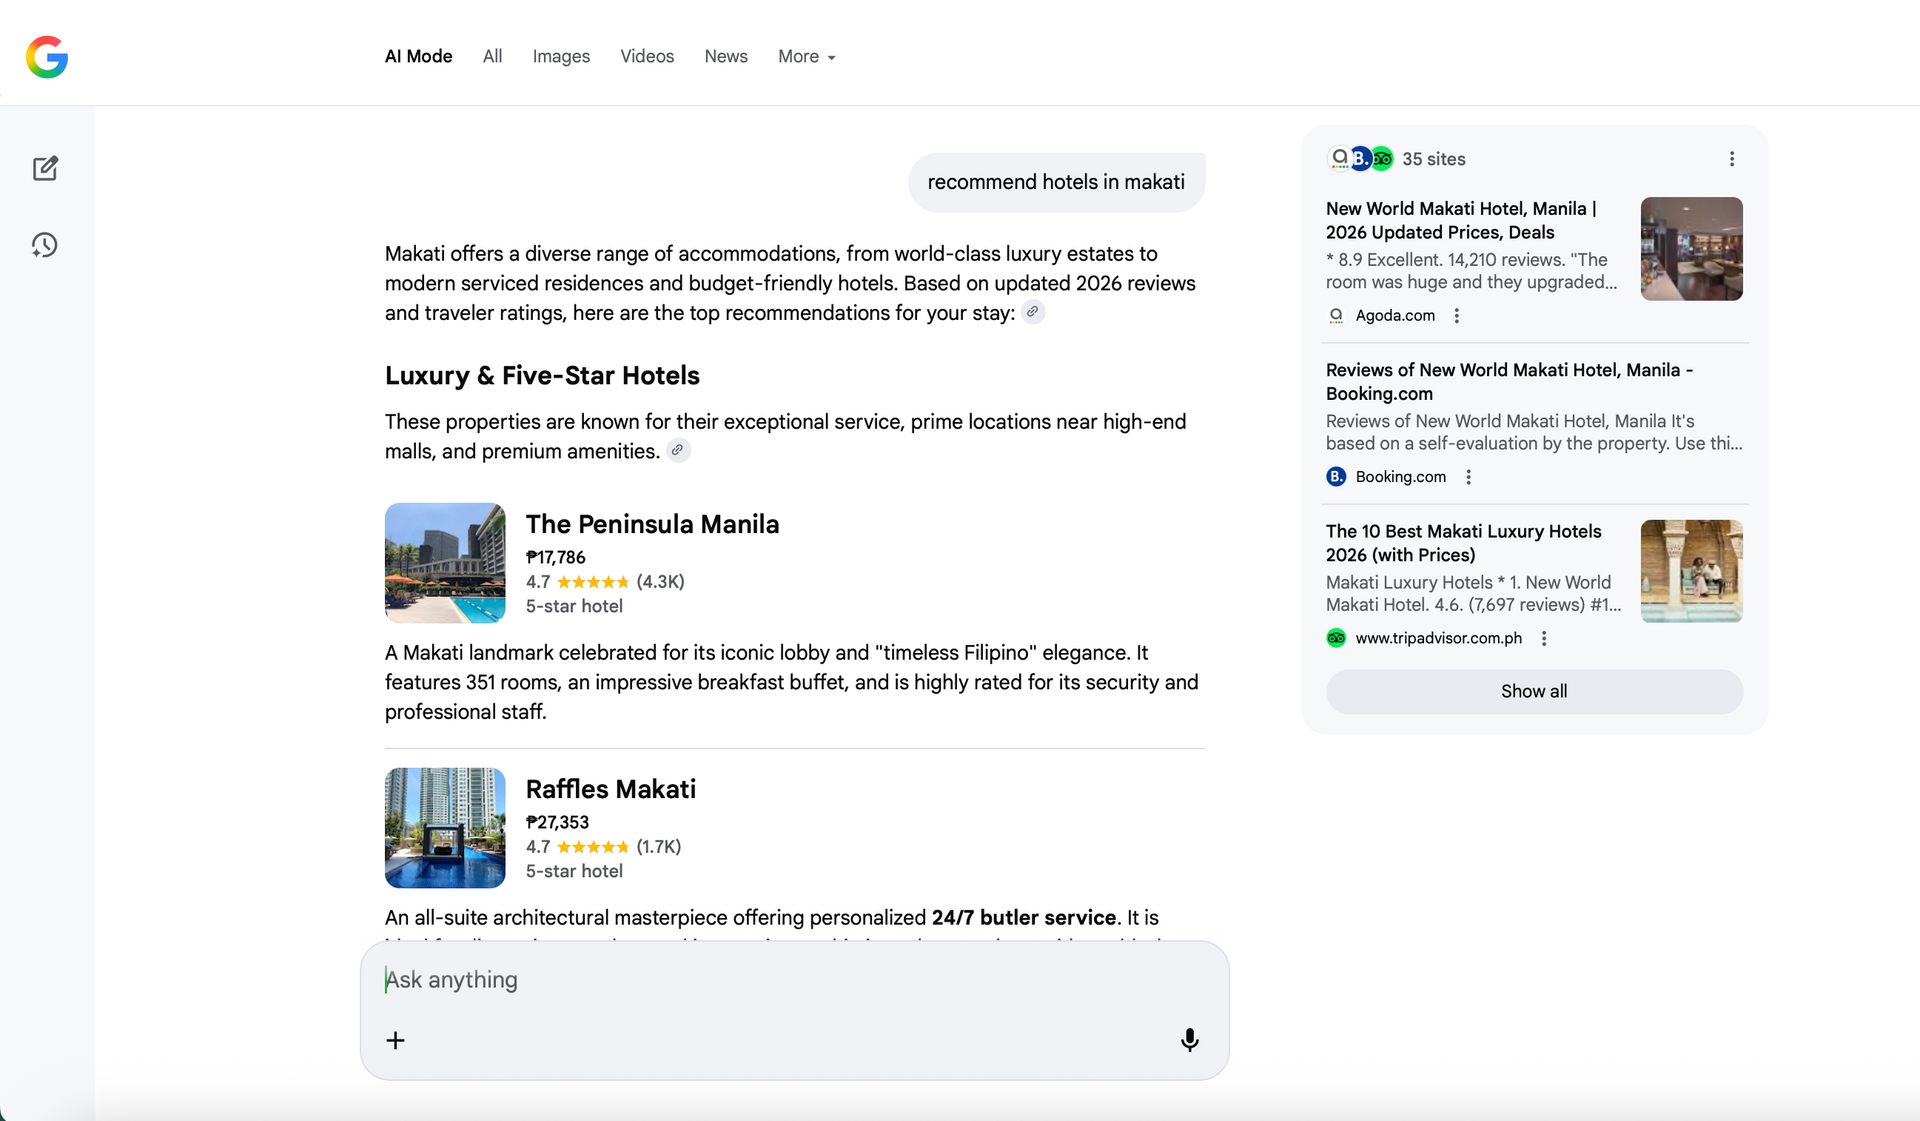Click the Show all sources button
Viewport: 1920px width, 1121px height.
click(x=1534, y=691)
